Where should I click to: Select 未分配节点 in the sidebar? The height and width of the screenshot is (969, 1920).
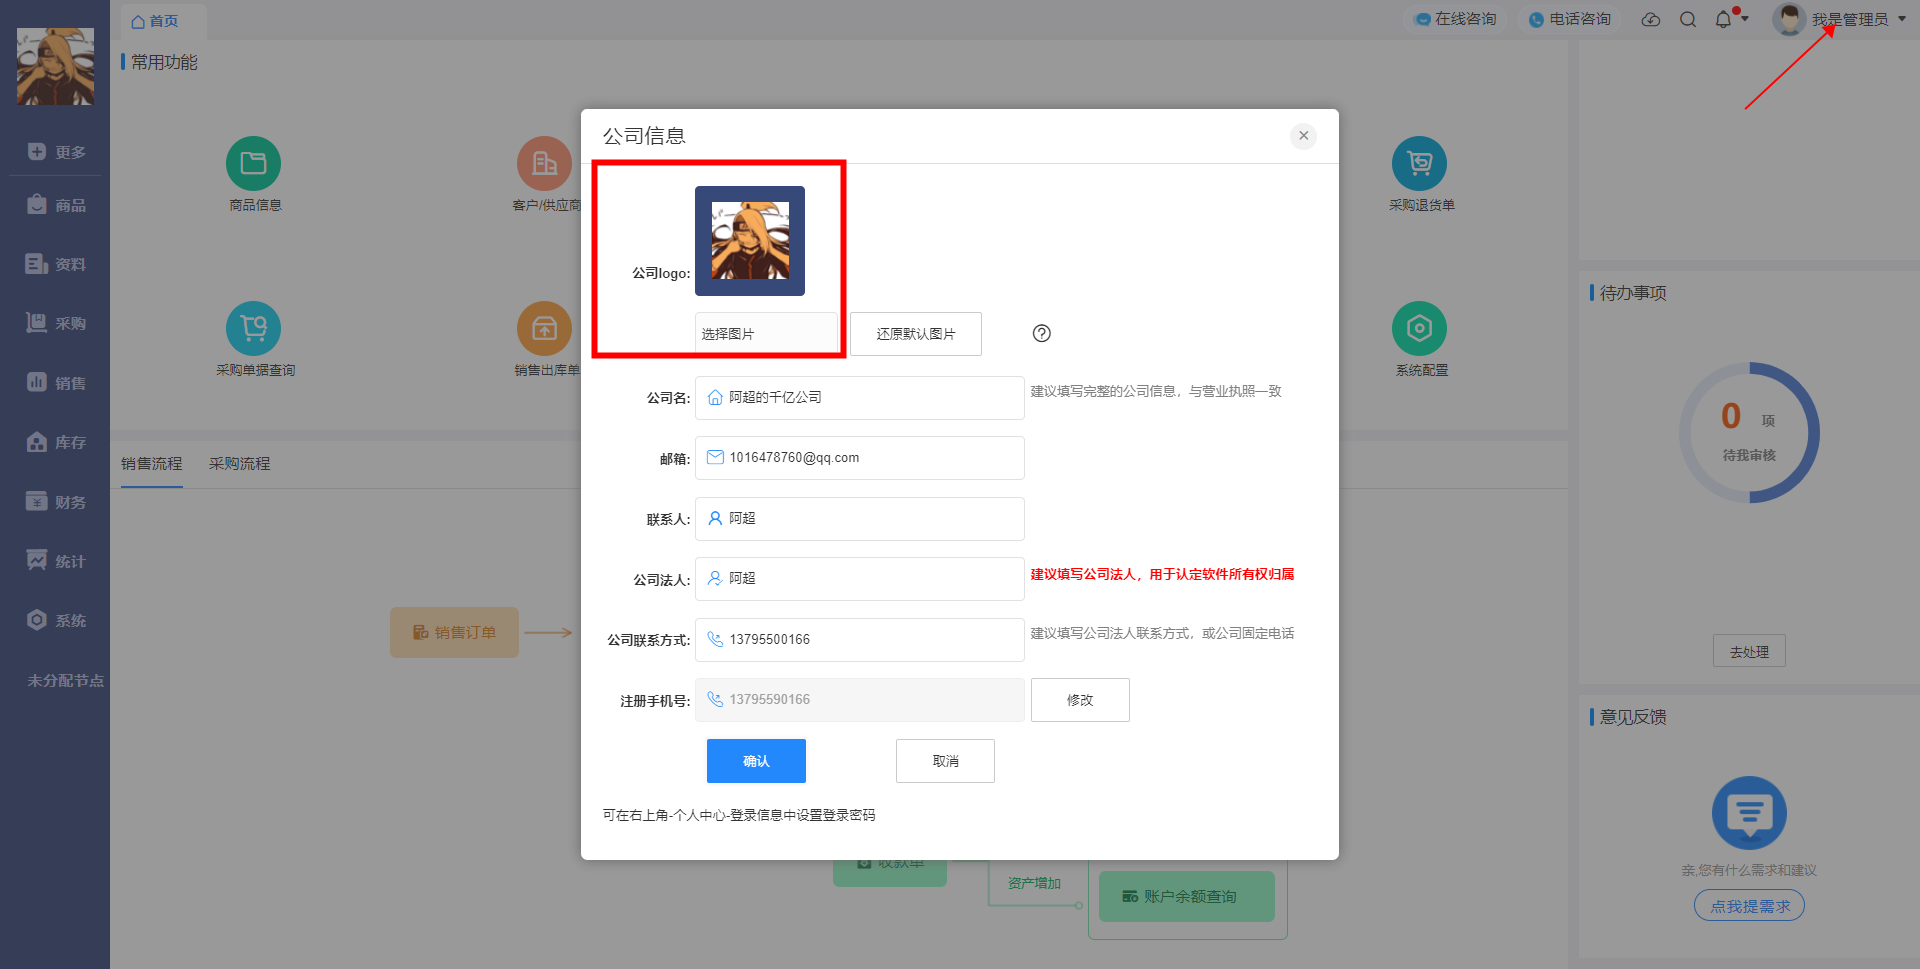65,680
